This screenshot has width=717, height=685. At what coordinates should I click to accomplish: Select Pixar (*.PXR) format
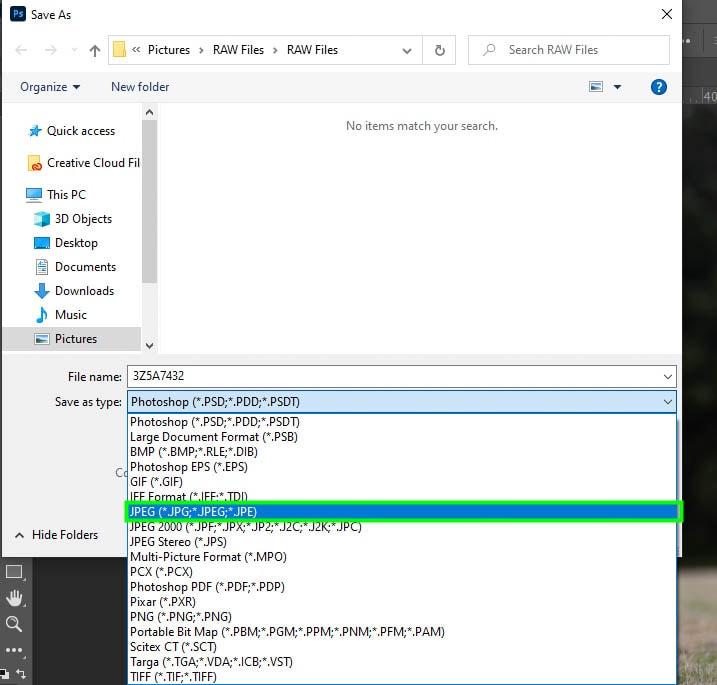[402, 602]
